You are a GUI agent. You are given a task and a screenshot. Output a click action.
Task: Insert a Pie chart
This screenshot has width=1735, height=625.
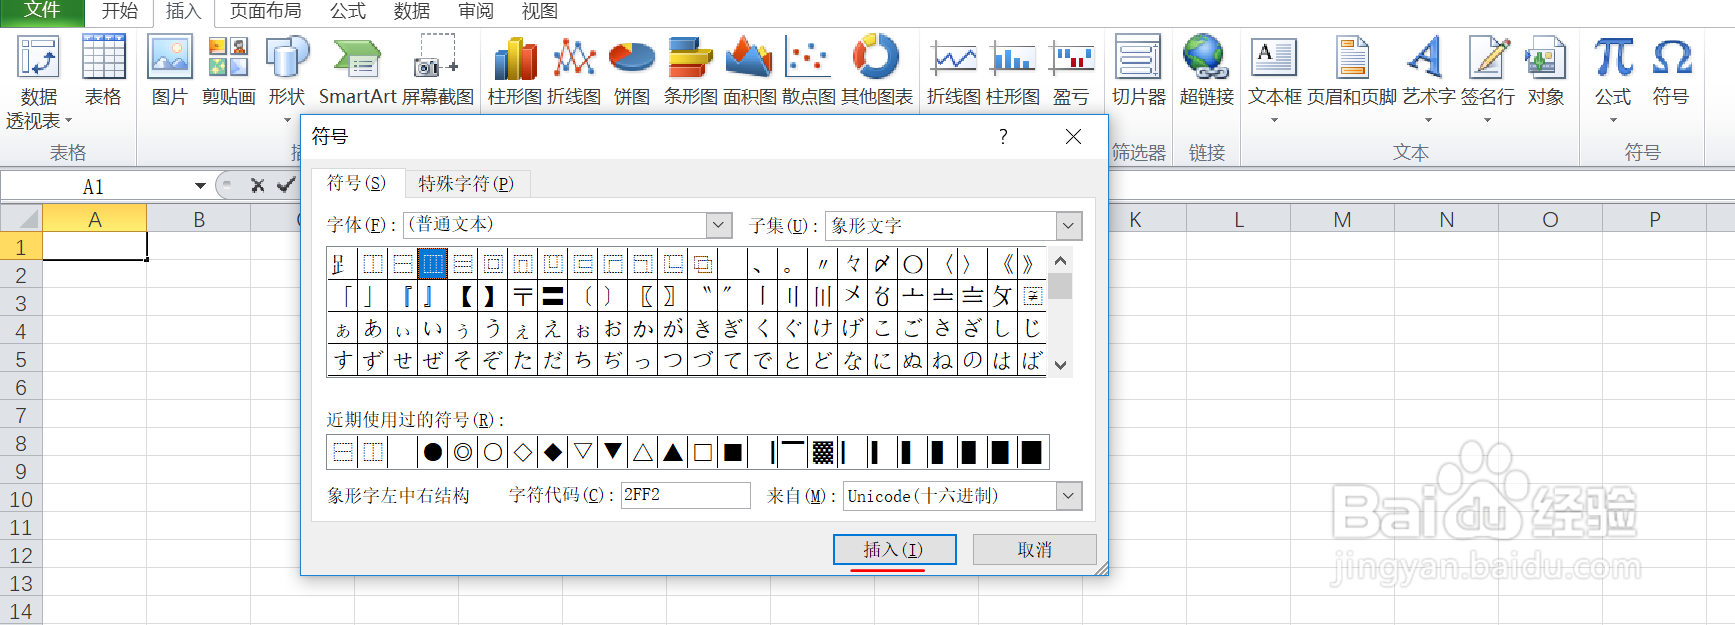632,70
